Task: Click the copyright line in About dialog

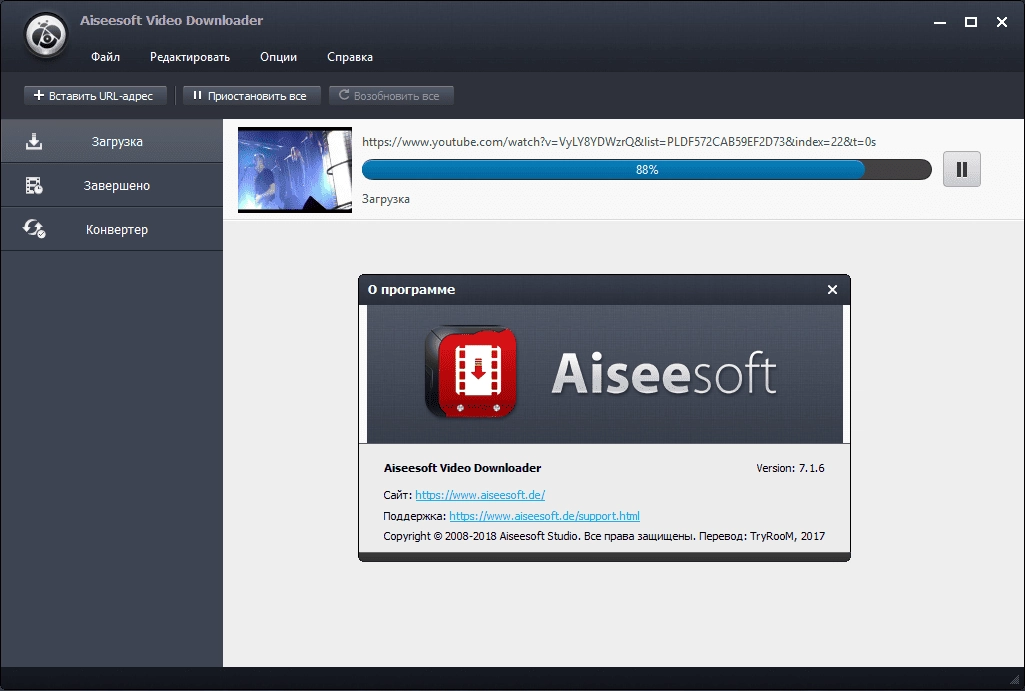Action: 604,536
